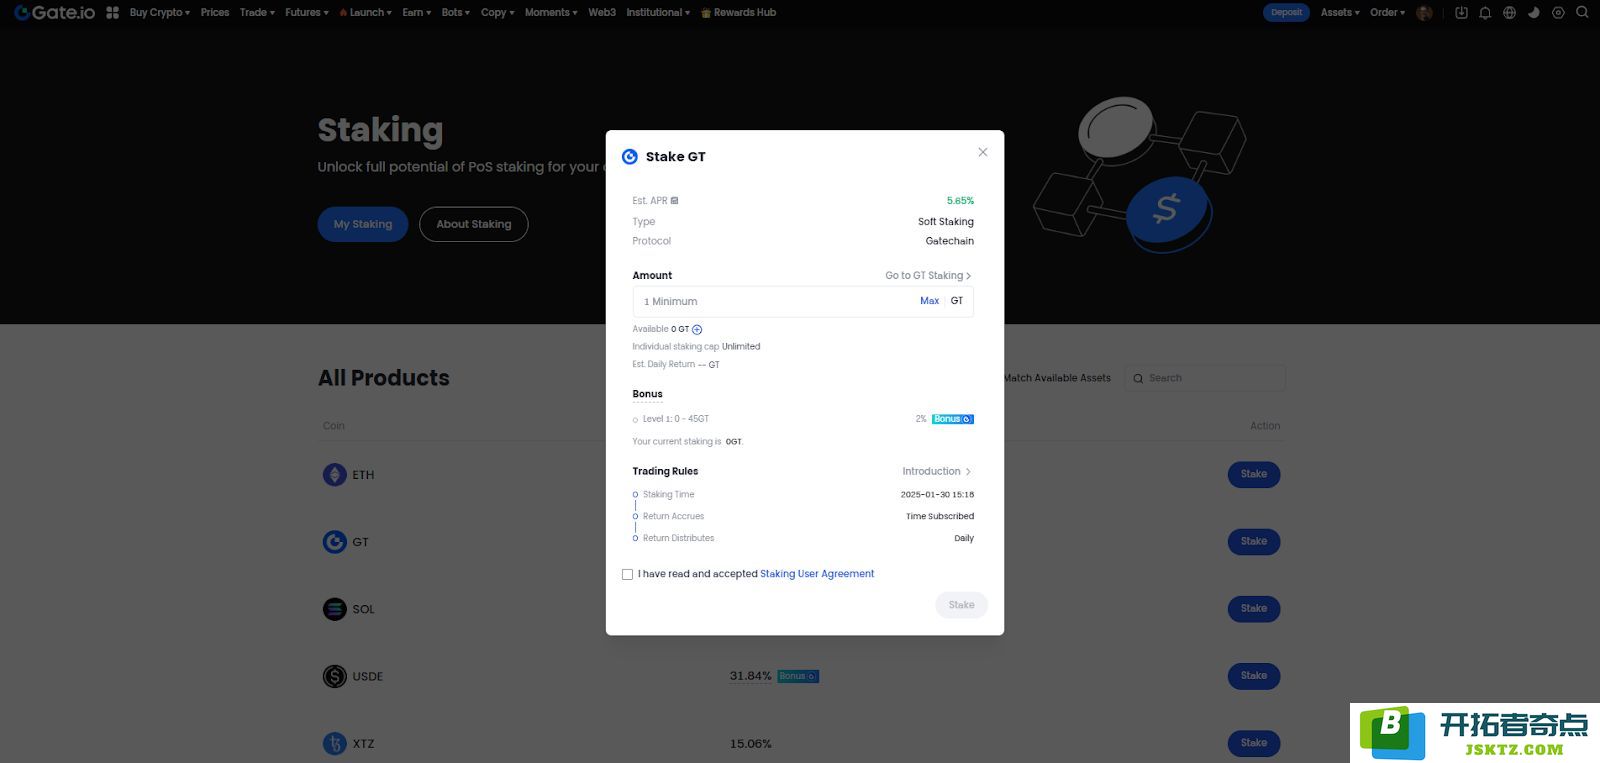Click the Bonus section heading
1600x763 pixels.
click(x=647, y=394)
